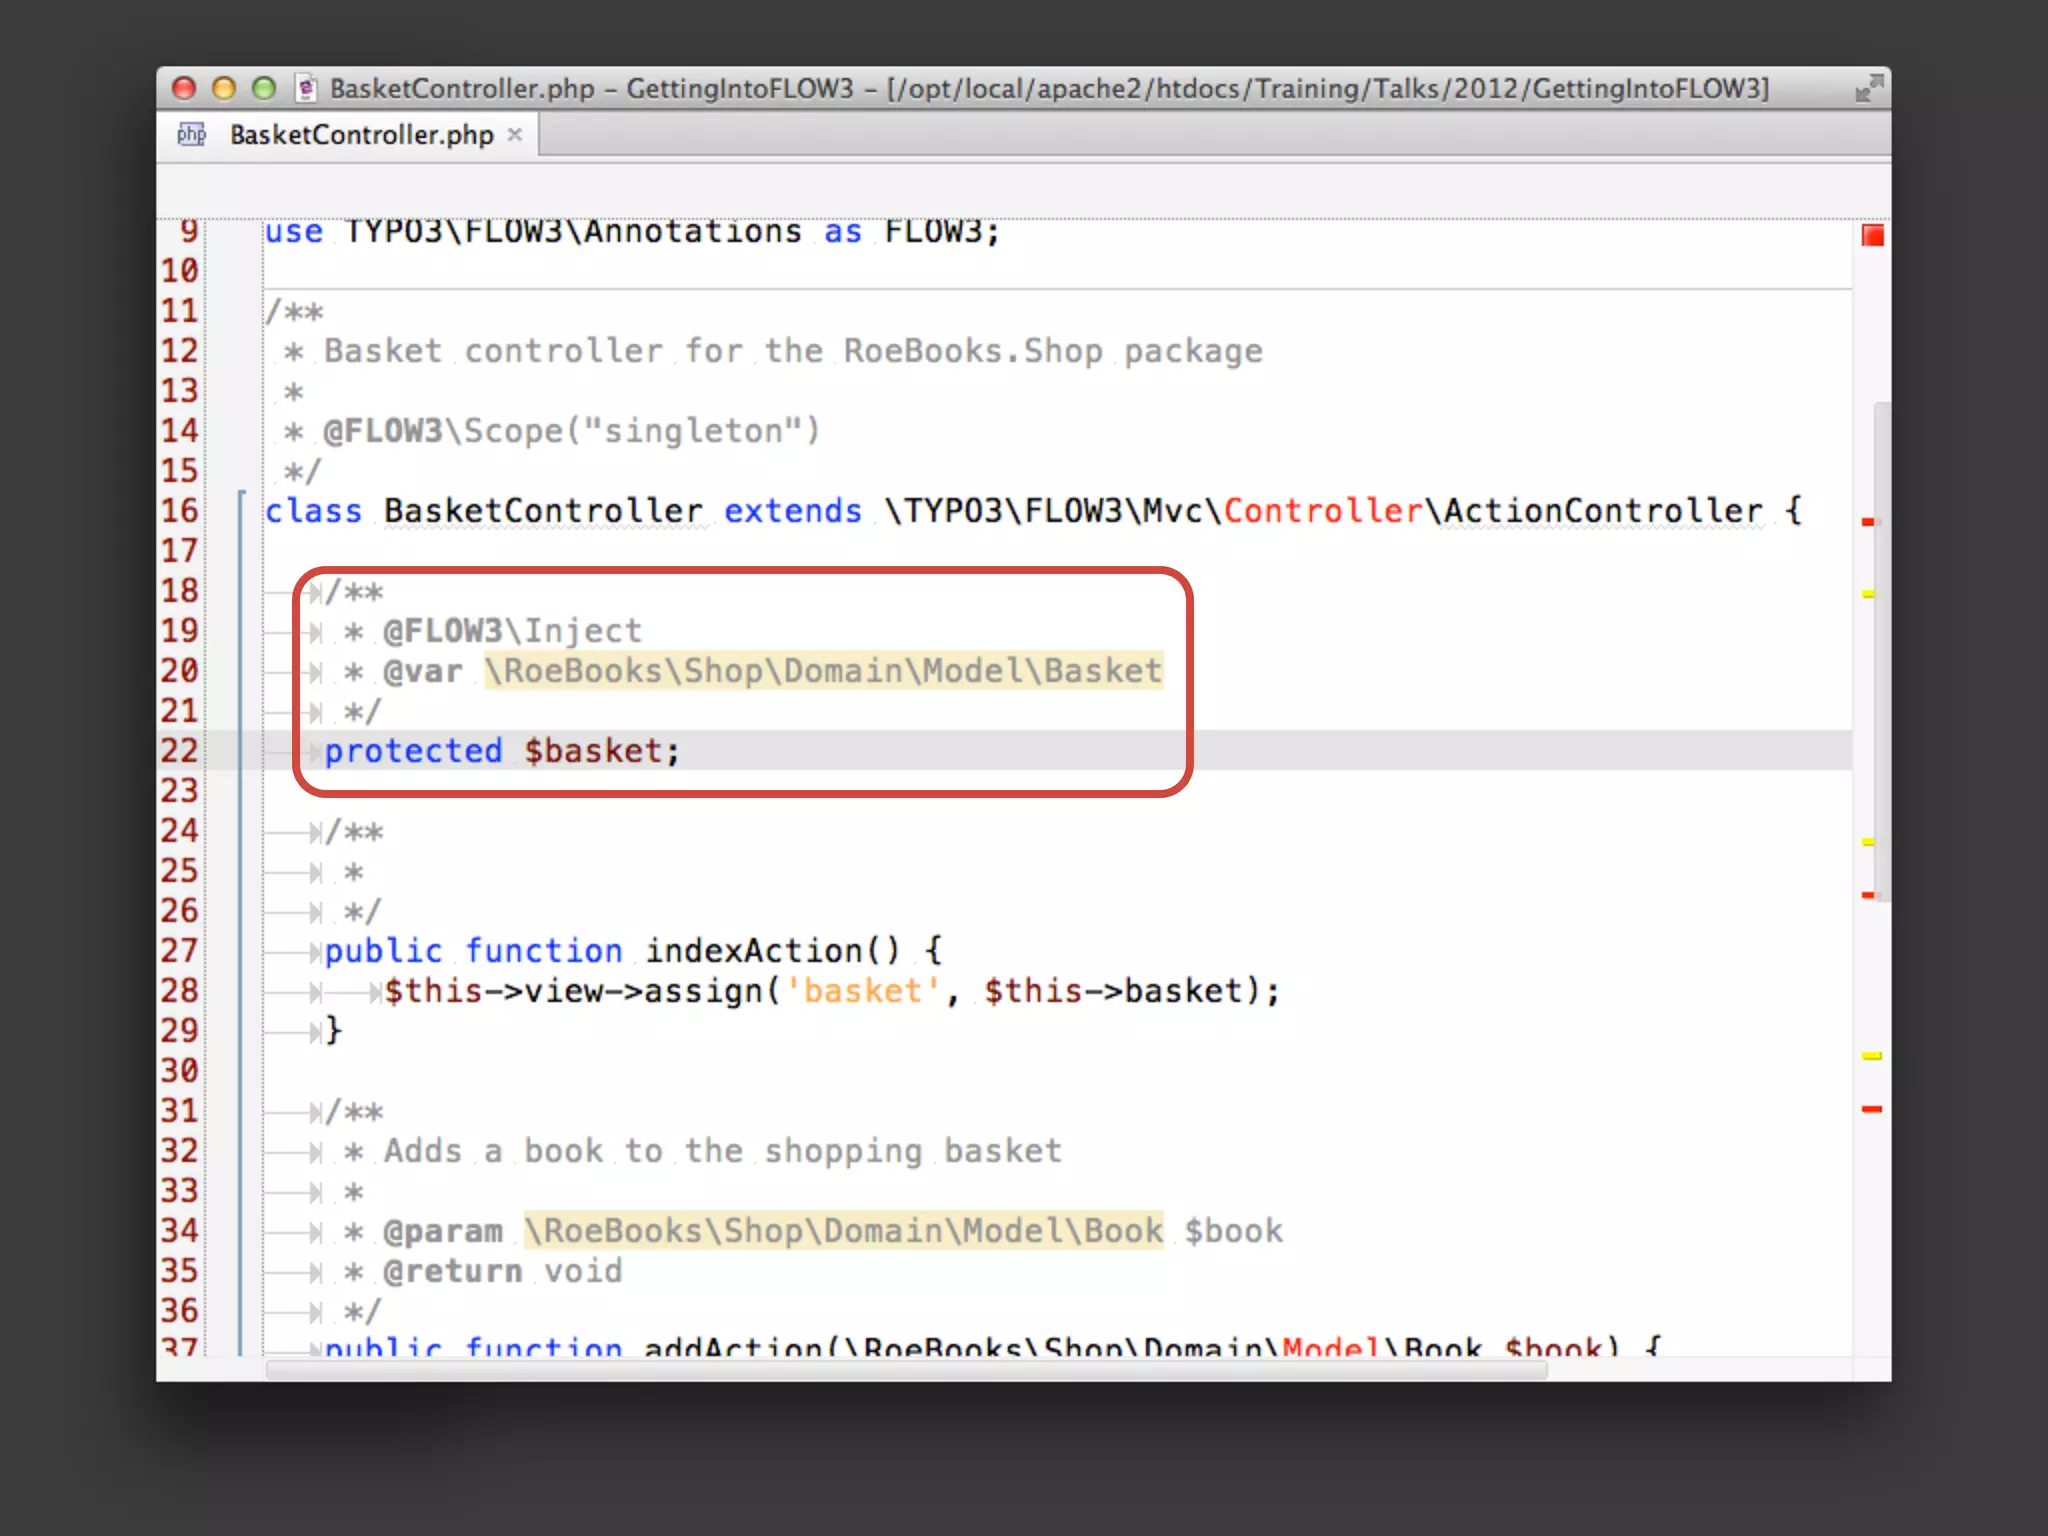Click the horizontal scrollbar at bottom
This screenshot has height=1536, width=2048.
[x=905, y=1369]
